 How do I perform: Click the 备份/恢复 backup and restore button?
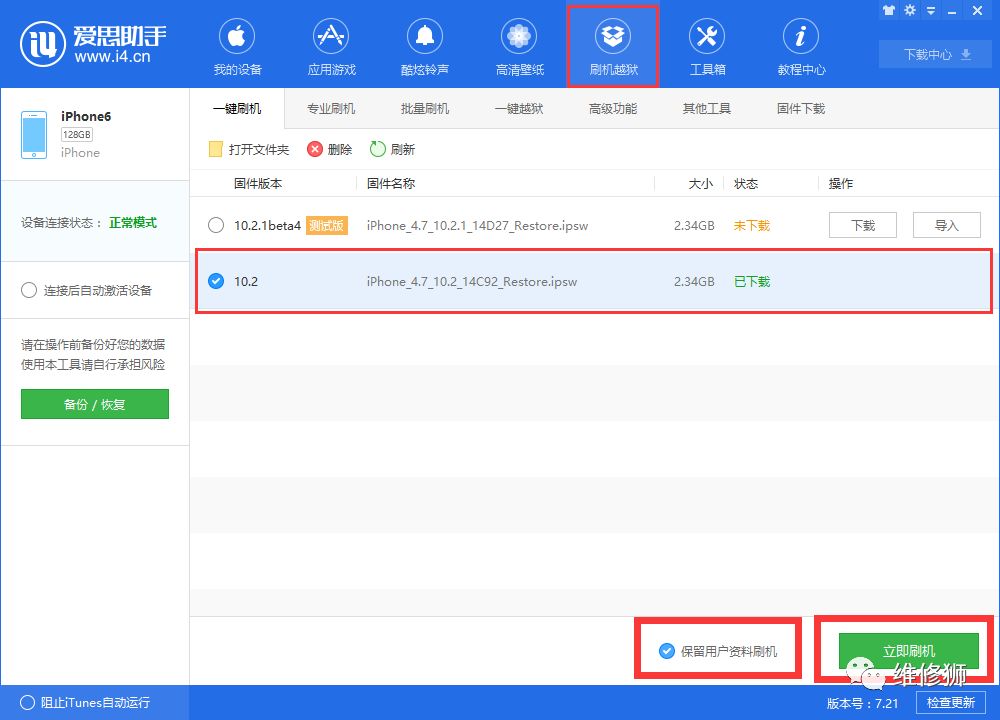pos(94,404)
